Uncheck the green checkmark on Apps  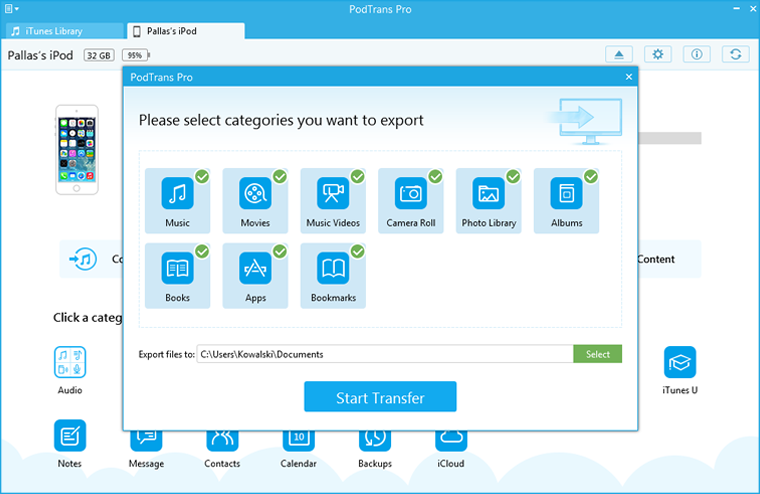coord(280,252)
